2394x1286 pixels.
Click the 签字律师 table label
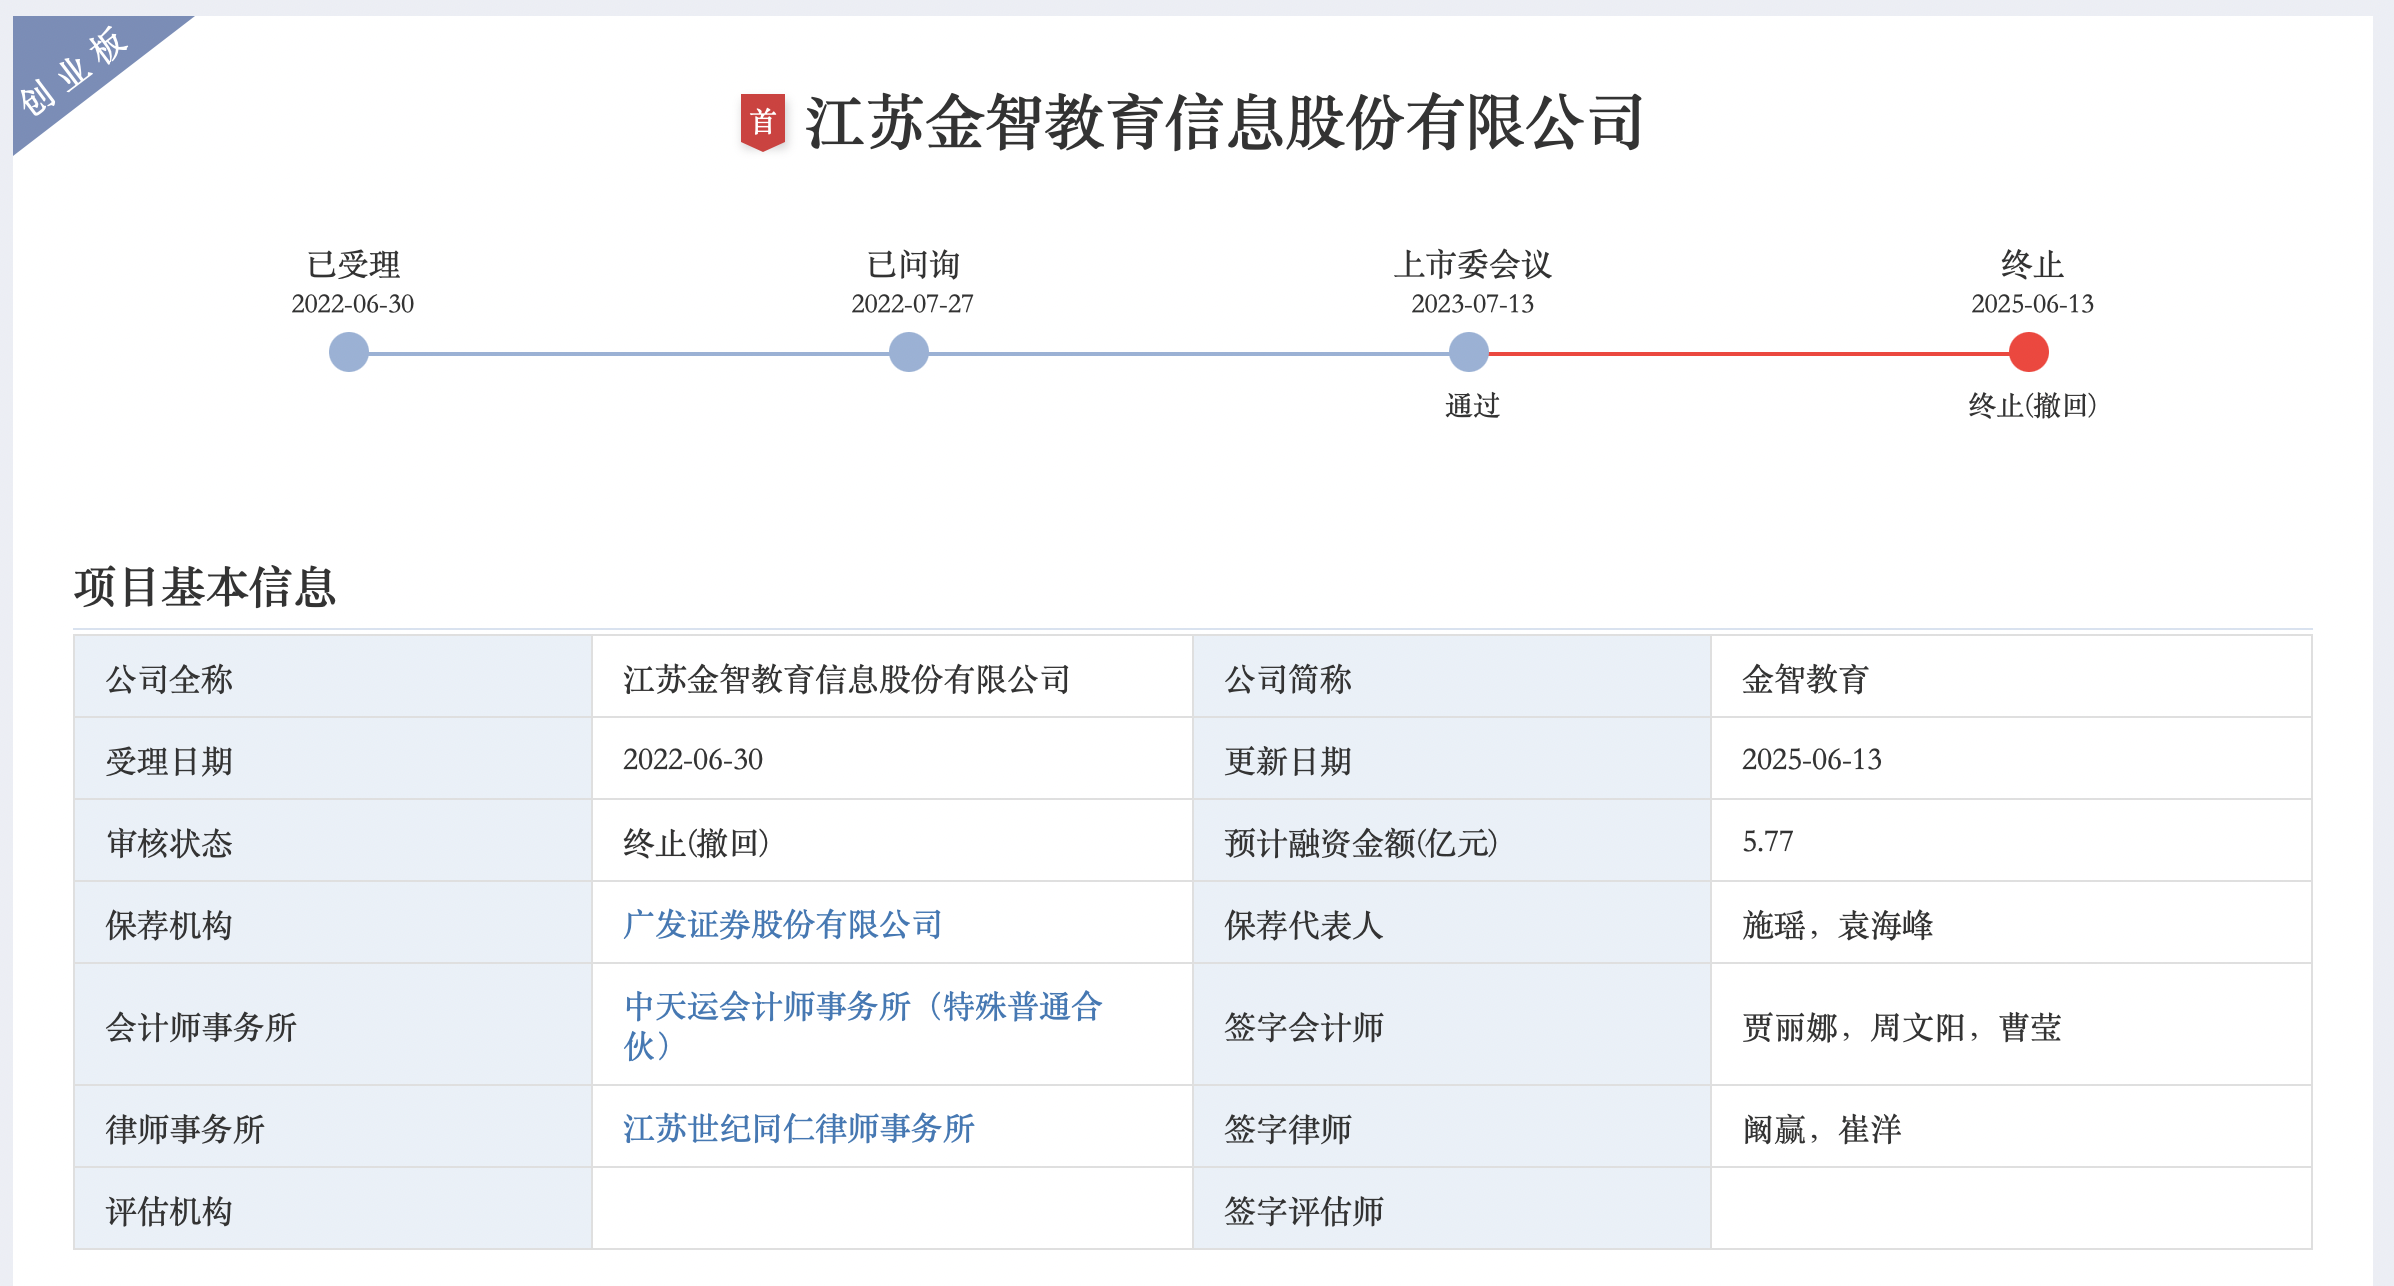[x=1288, y=1130]
